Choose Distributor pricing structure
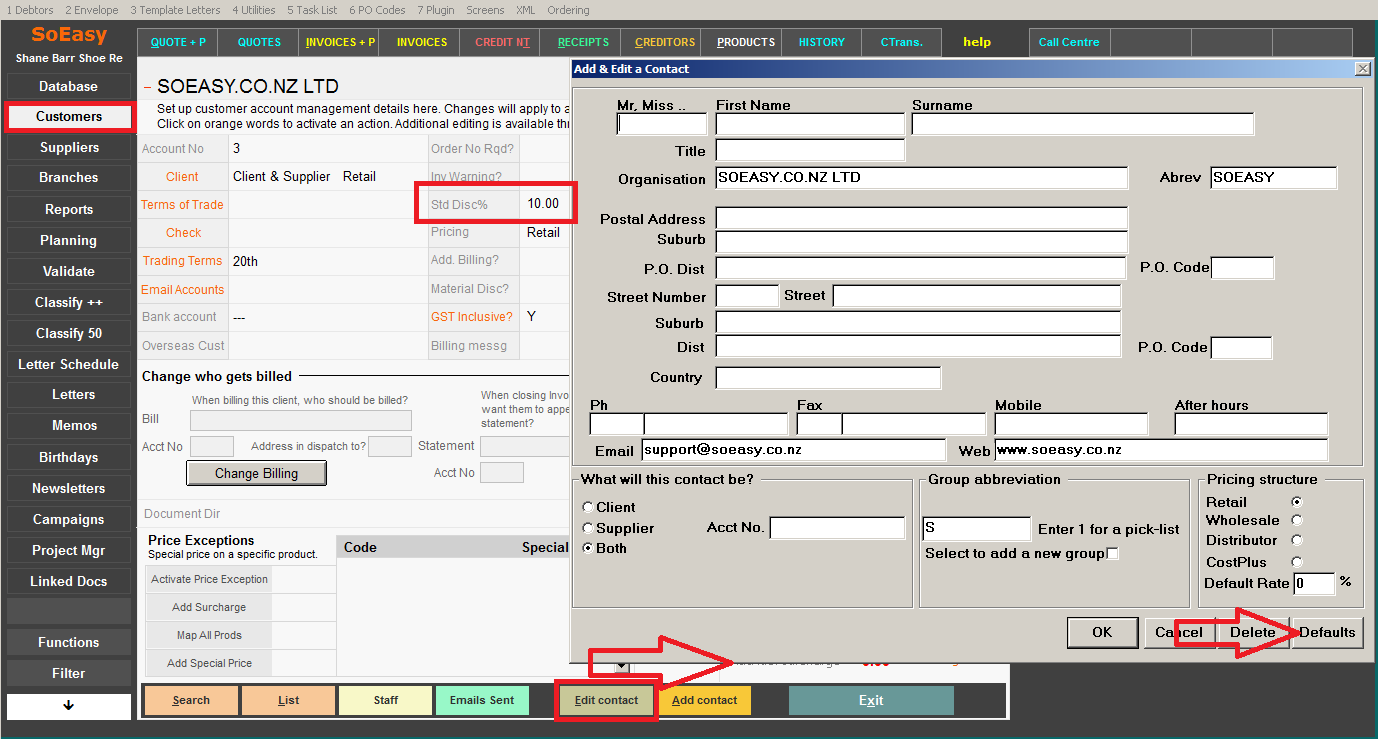1378x739 pixels. (x=1297, y=540)
